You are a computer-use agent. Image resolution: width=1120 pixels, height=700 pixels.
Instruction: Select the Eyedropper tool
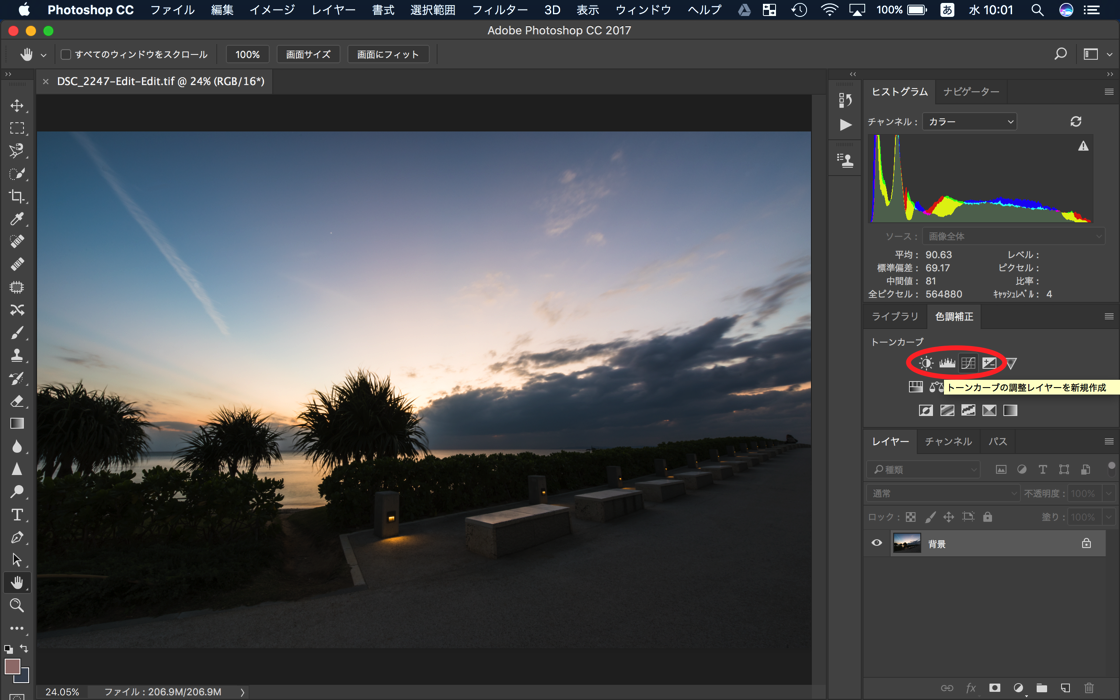[x=17, y=219]
